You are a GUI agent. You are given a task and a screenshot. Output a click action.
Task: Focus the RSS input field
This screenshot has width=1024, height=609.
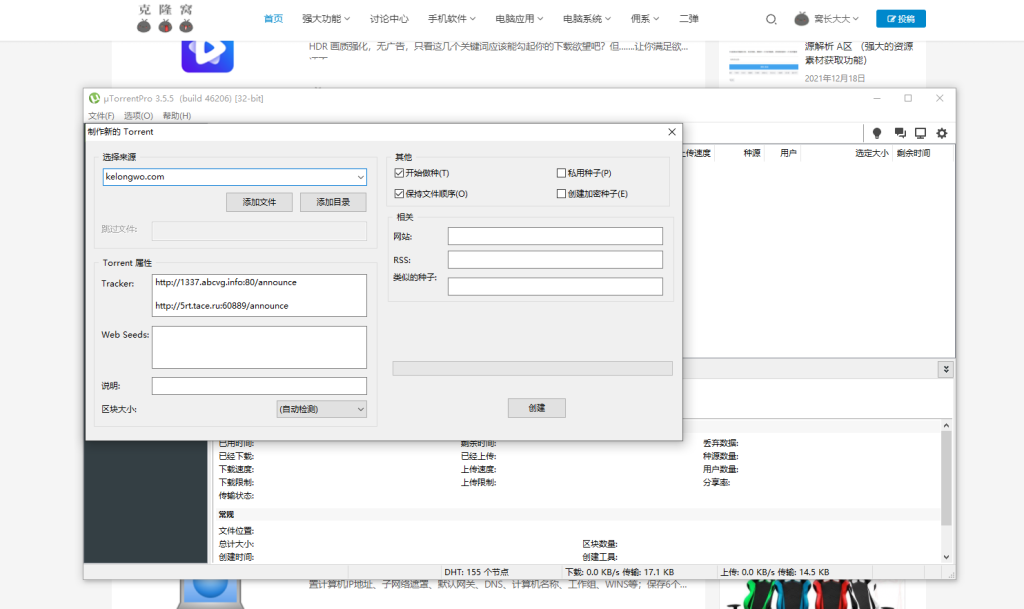coord(555,260)
